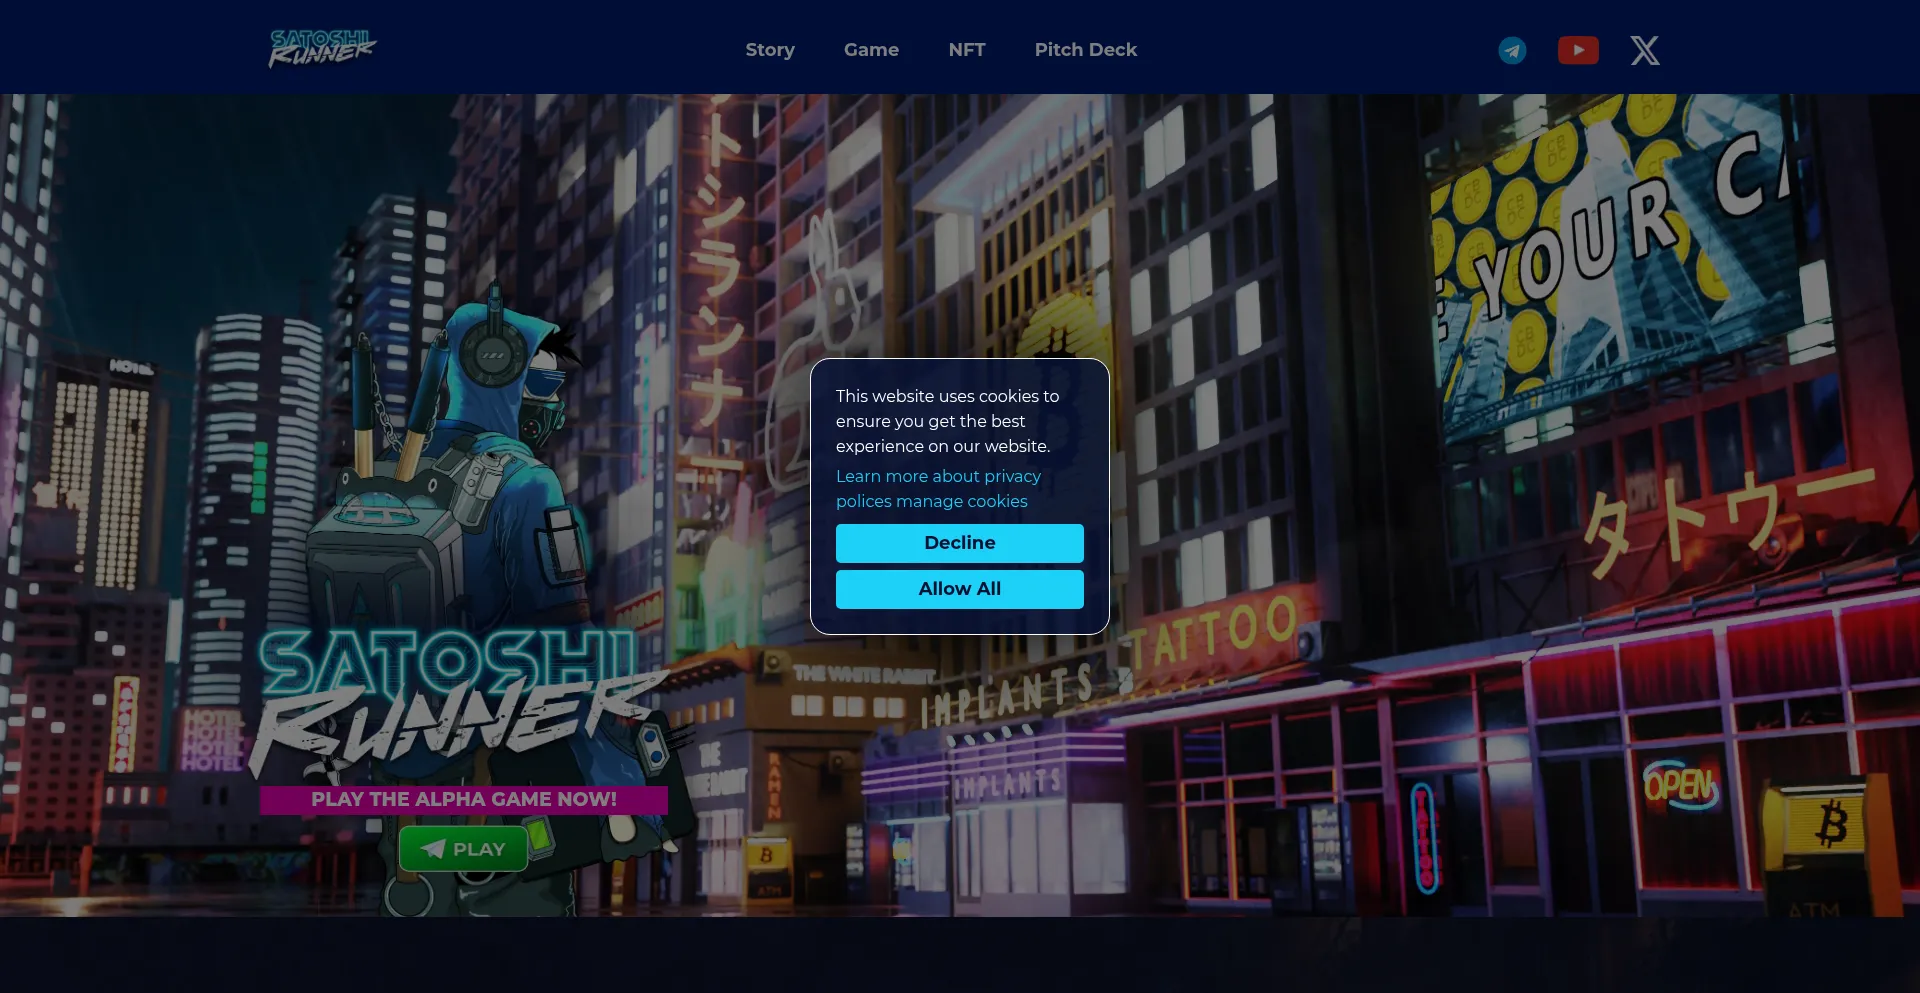The width and height of the screenshot is (1920, 993).
Task: Open the Telegram channel icon in header
Action: coord(1512,50)
